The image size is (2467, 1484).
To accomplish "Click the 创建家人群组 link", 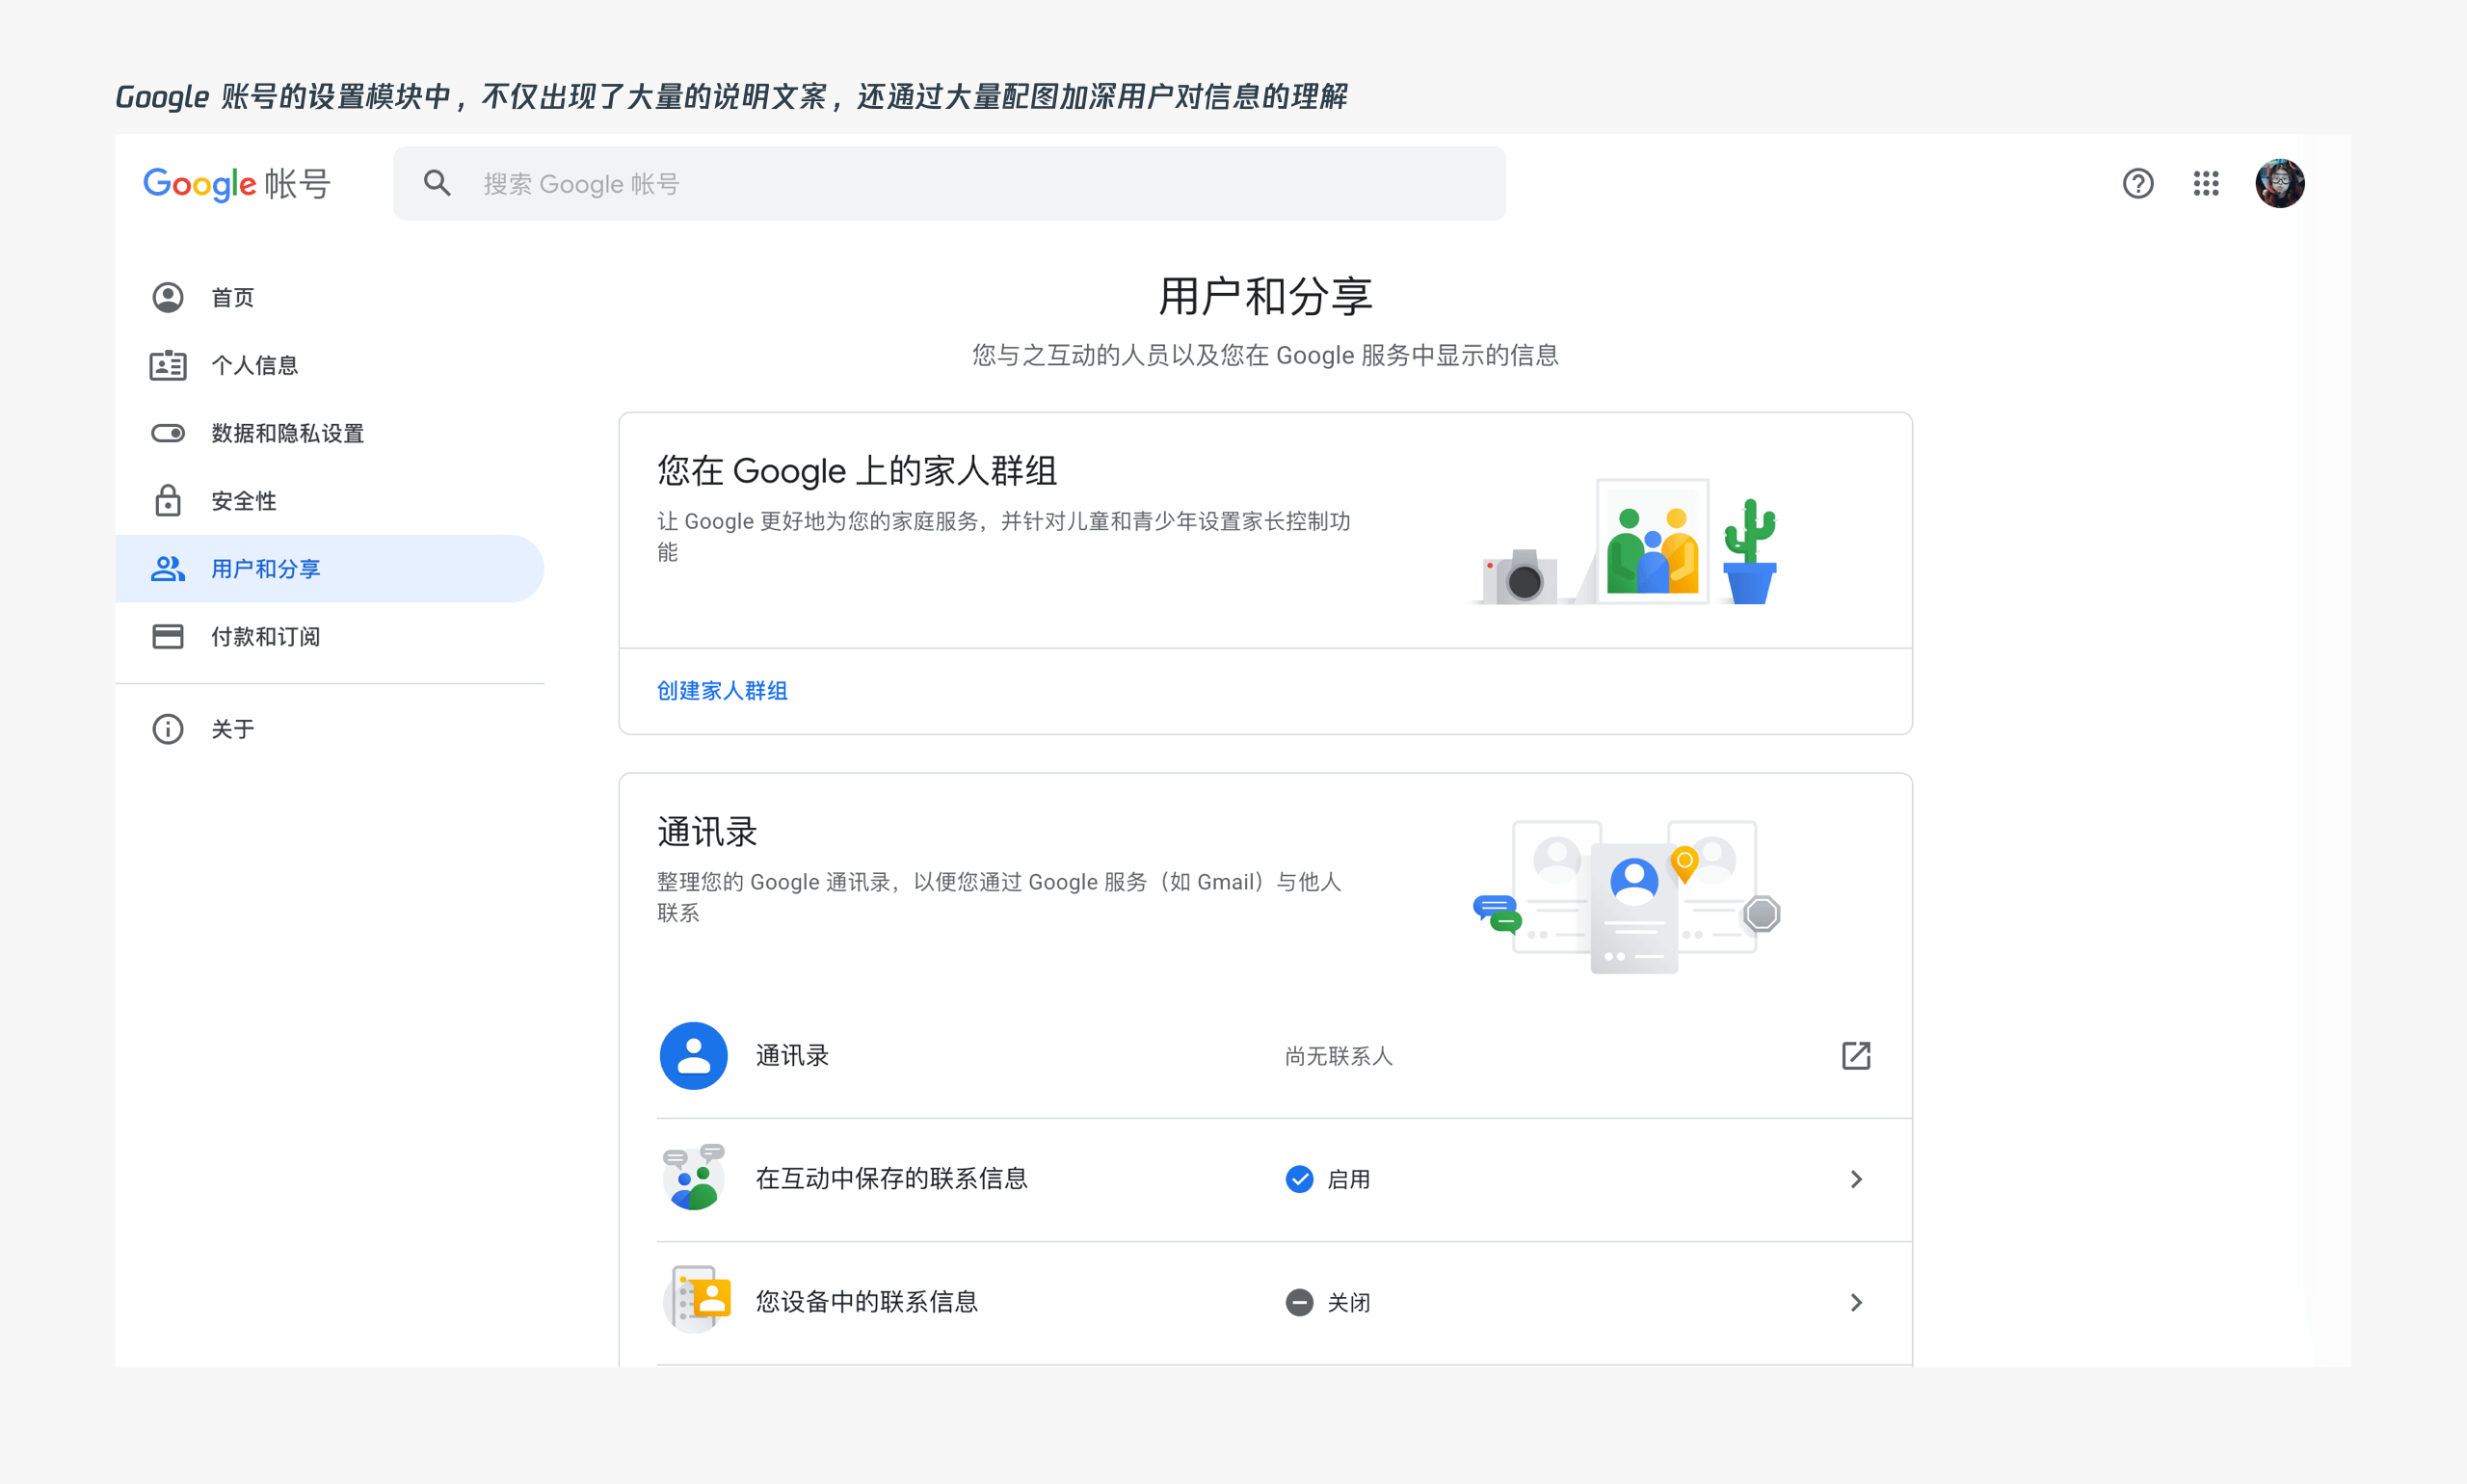I will [x=722, y=691].
